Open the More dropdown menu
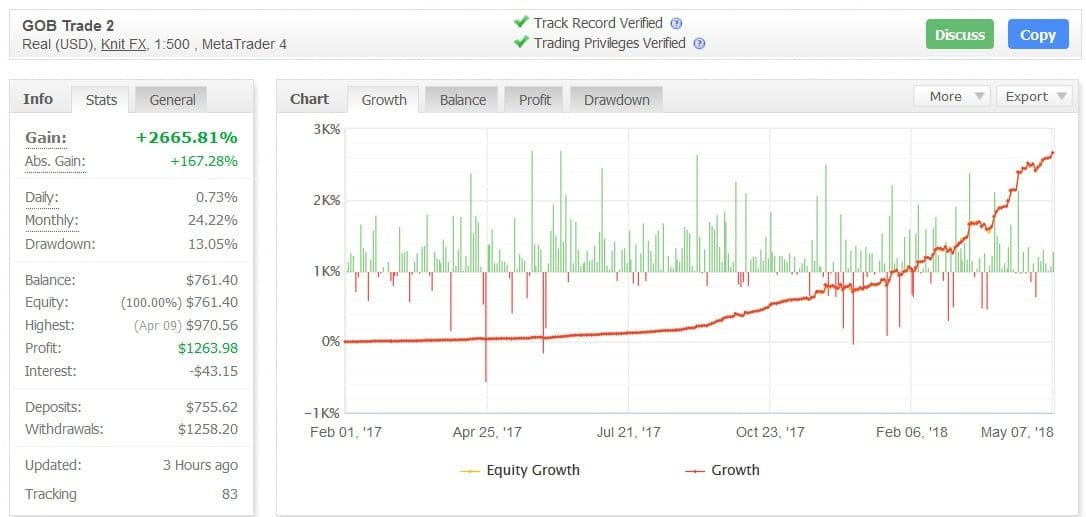Viewport: 1086px width, 517px height. pos(951,97)
